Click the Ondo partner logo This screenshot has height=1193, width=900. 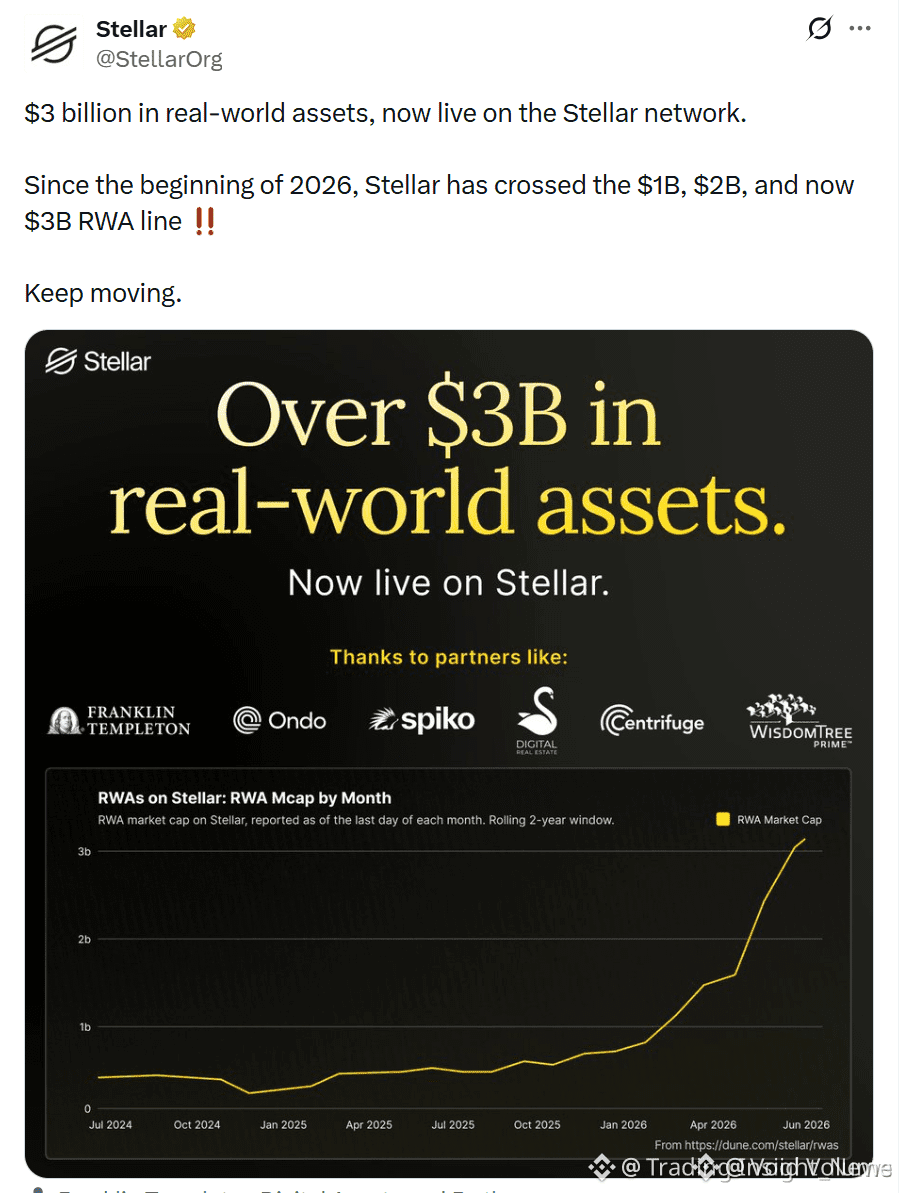(x=279, y=720)
